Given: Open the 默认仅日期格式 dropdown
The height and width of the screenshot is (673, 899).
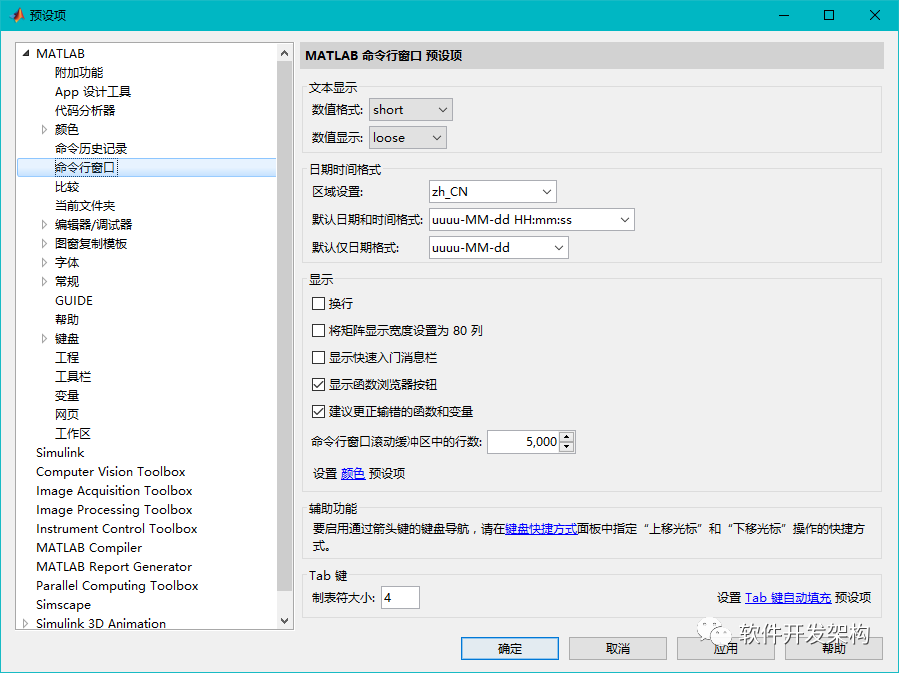Looking at the screenshot, I should [499, 248].
